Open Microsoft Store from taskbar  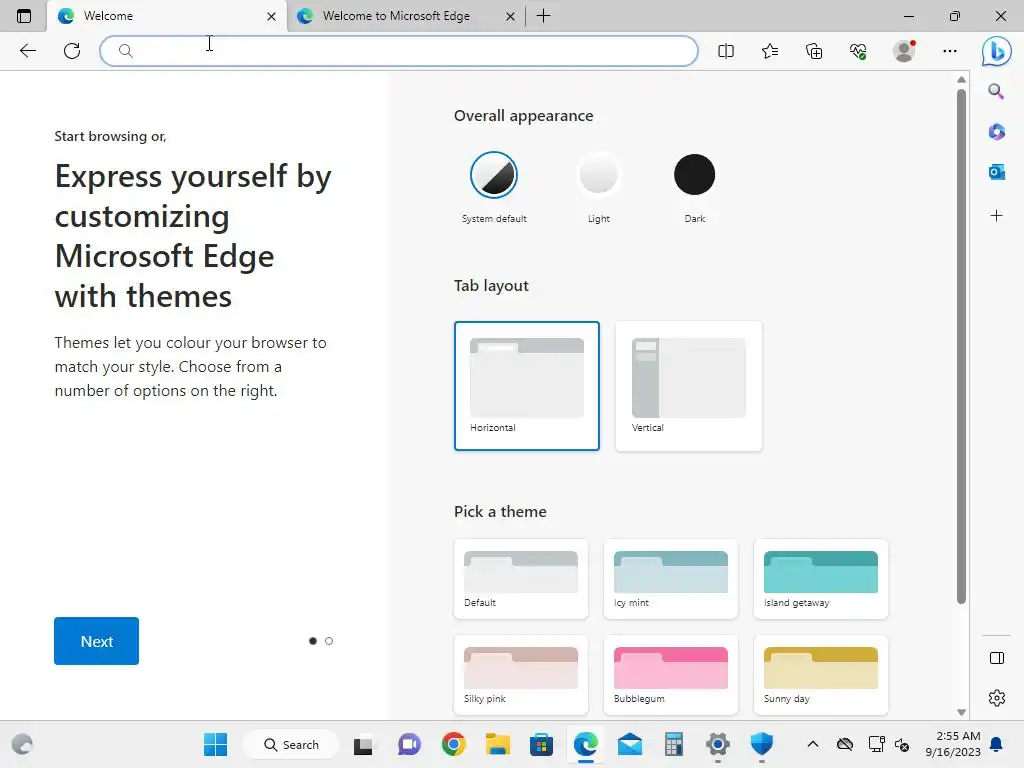click(541, 744)
